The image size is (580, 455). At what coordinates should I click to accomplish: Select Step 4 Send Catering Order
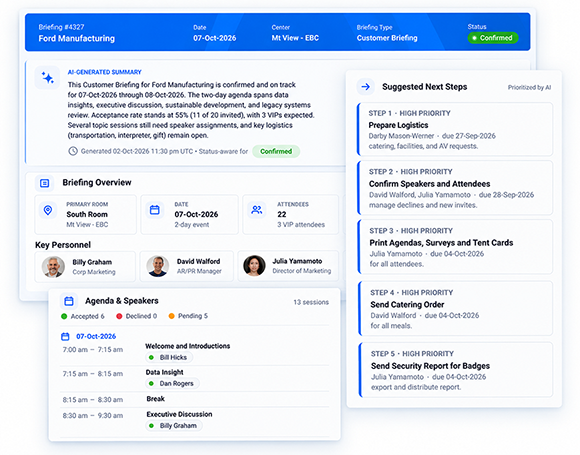tap(456, 308)
